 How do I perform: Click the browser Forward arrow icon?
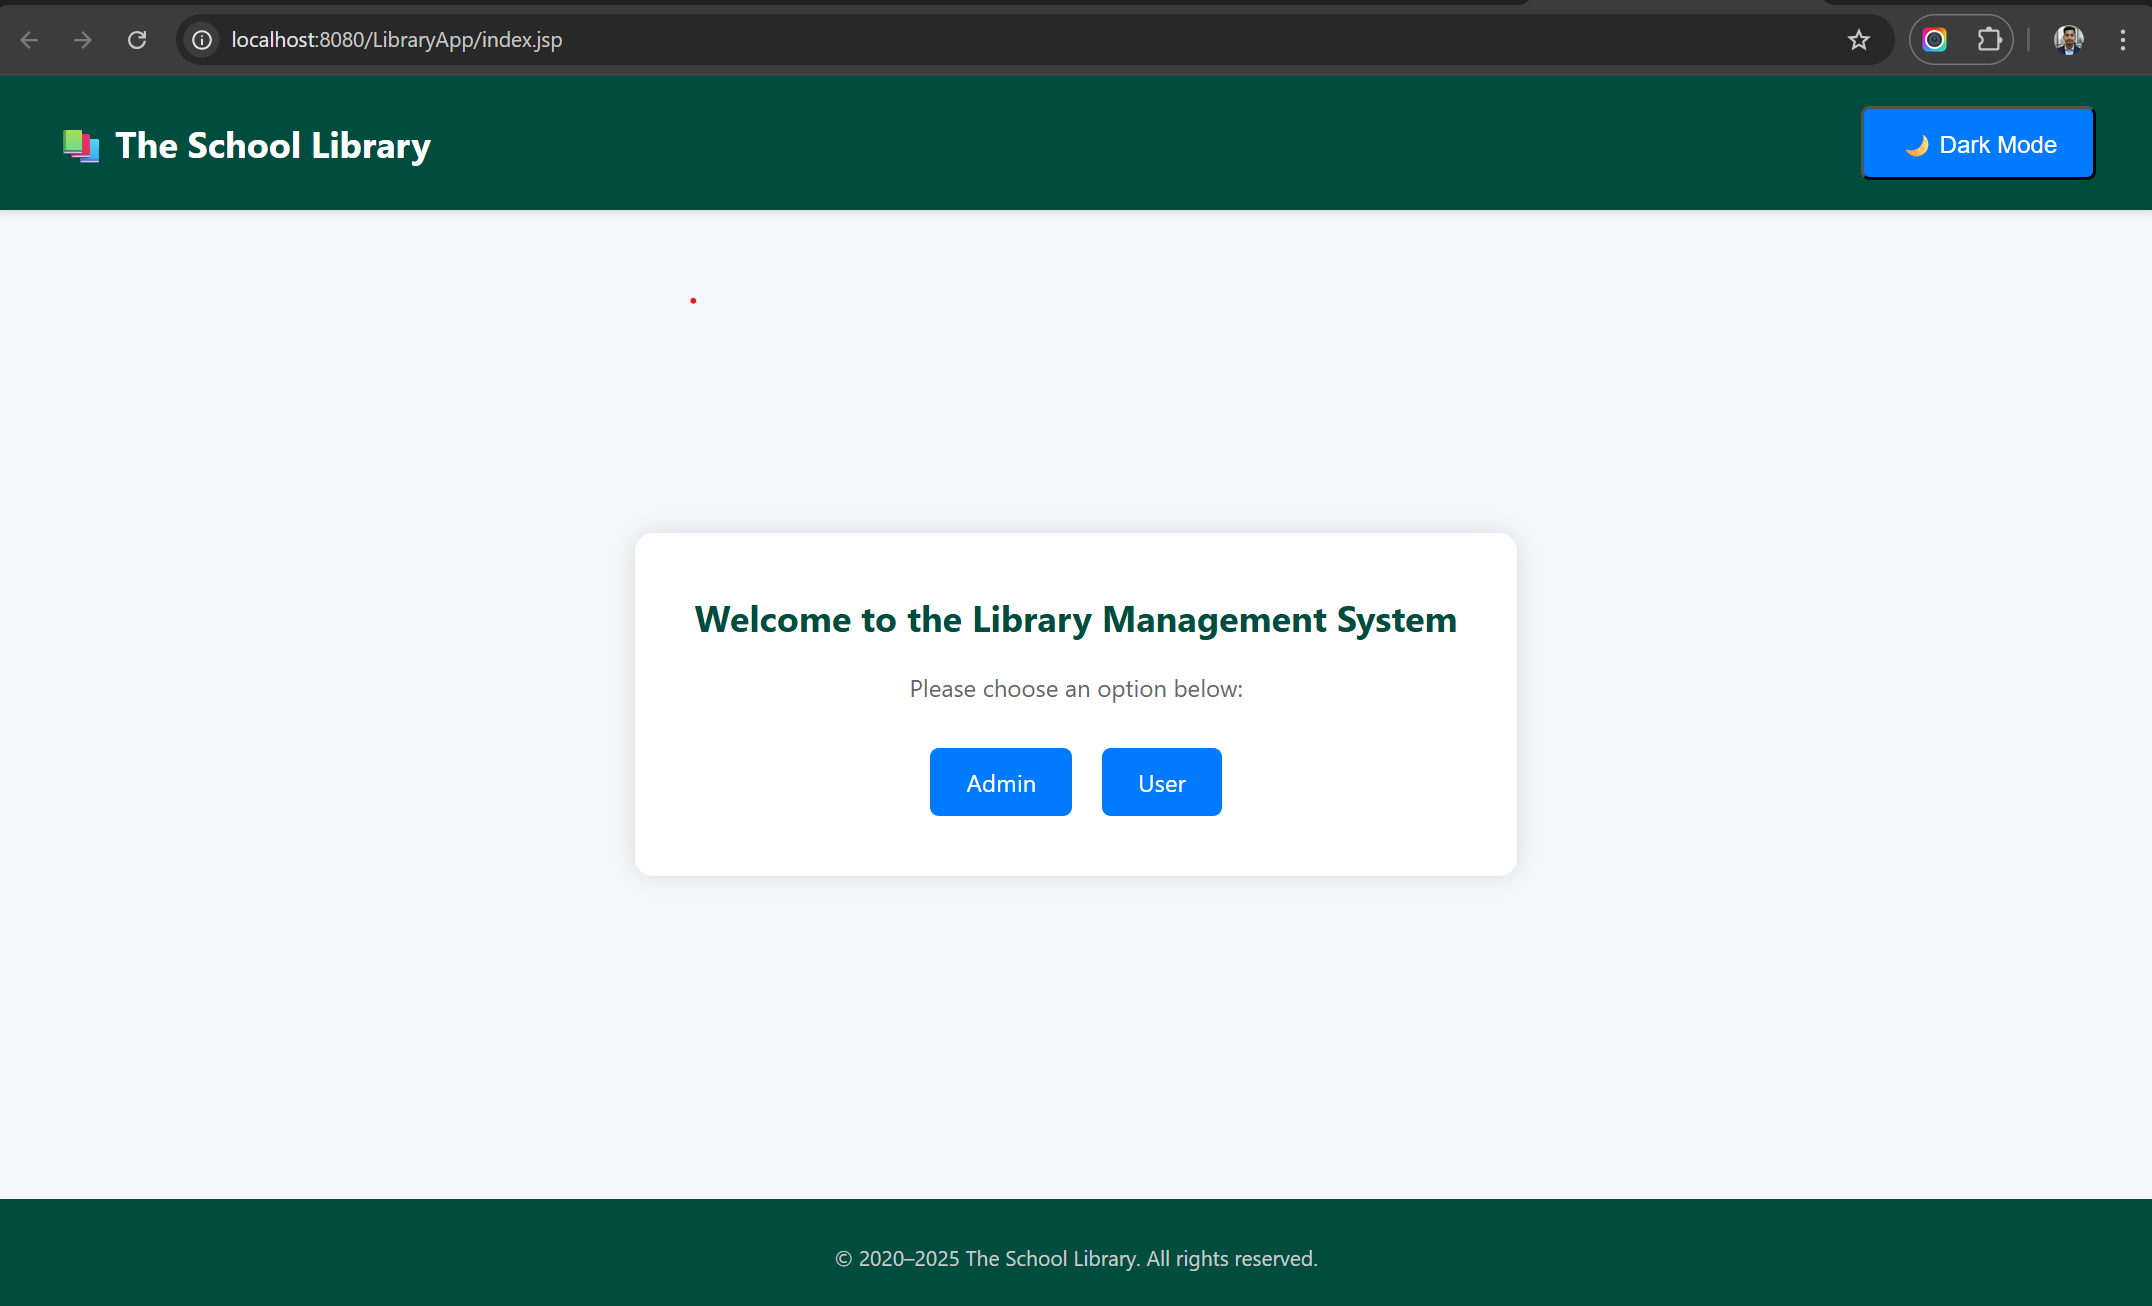83,39
